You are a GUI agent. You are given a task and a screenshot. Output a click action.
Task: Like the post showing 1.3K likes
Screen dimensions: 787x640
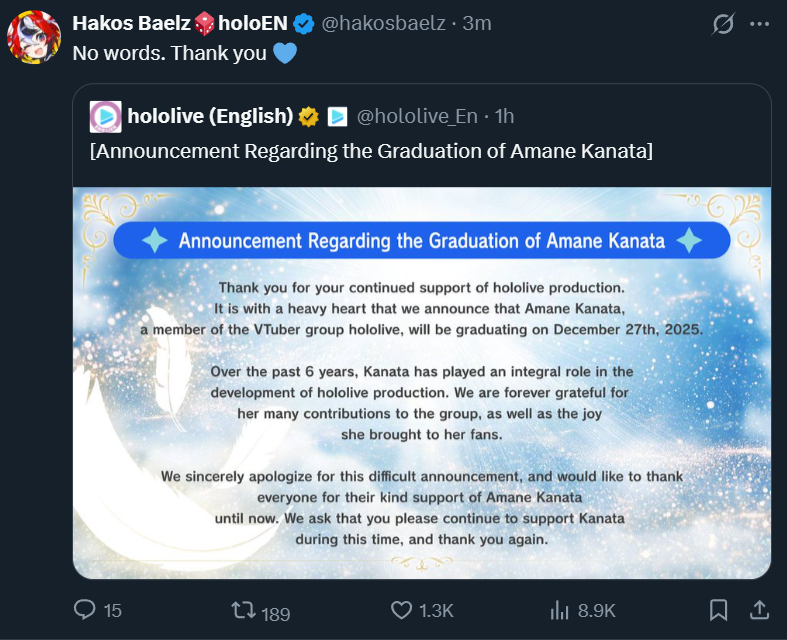[x=402, y=610]
